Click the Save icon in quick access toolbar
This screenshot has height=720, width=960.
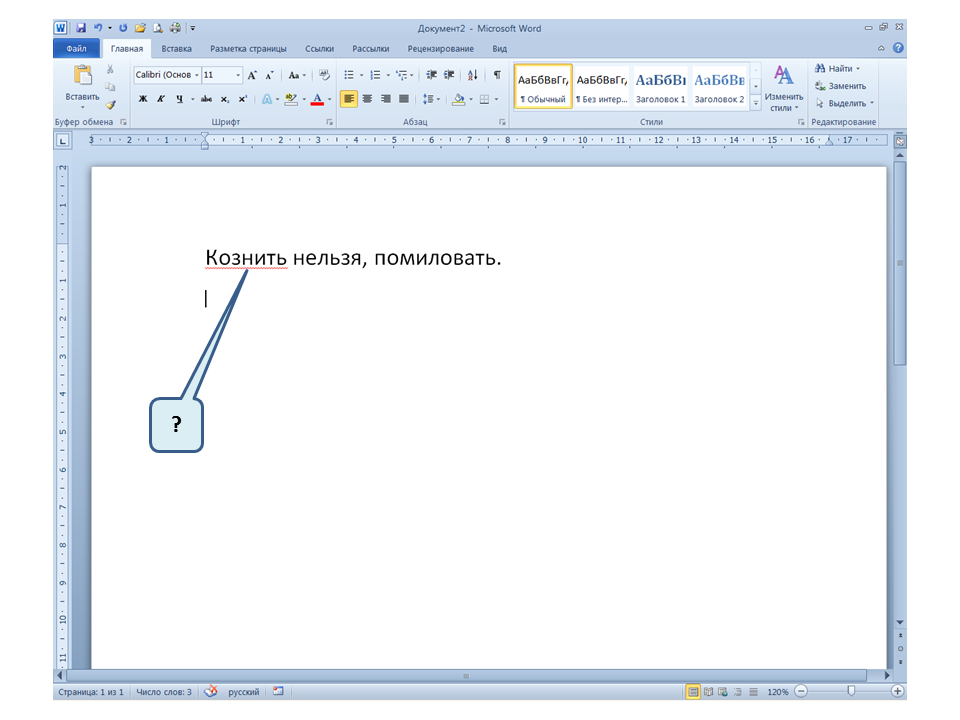coord(81,29)
